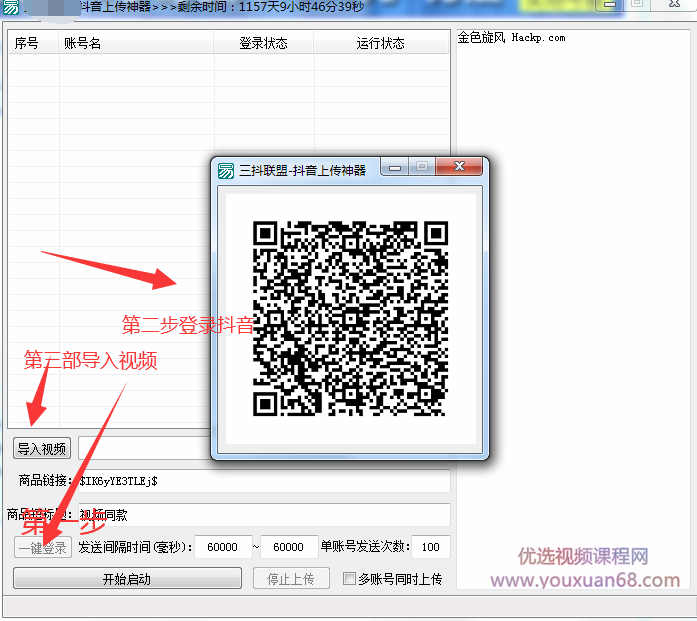This screenshot has width=697, height=621.
Task: Start the upload with 开始启动
Action: click(x=127, y=578)
